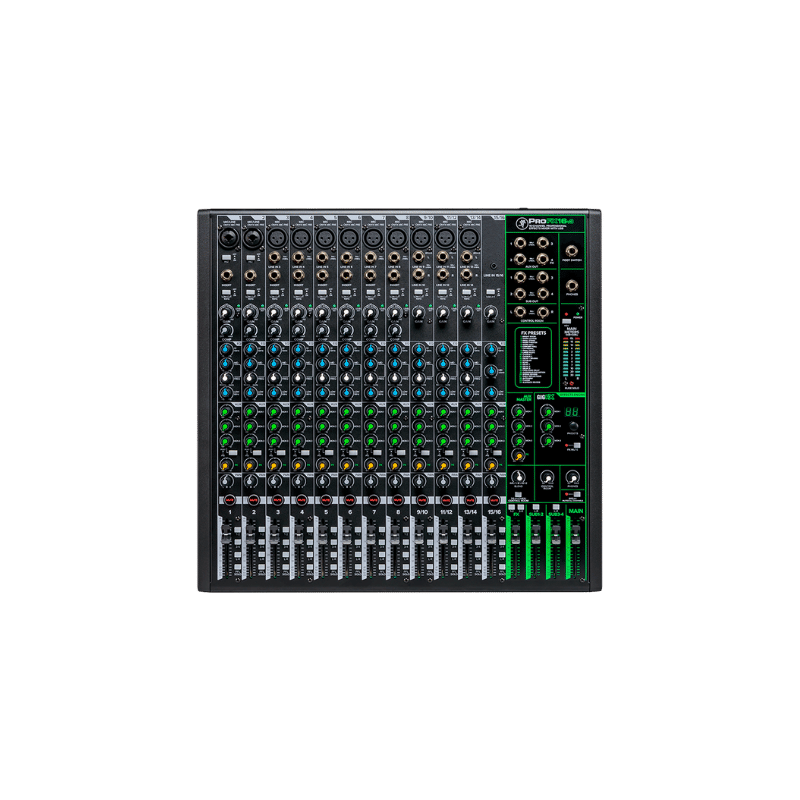Select the Aux Out 1 jack
This screenshot has width=800, height=800.
[x=519, y=242]
